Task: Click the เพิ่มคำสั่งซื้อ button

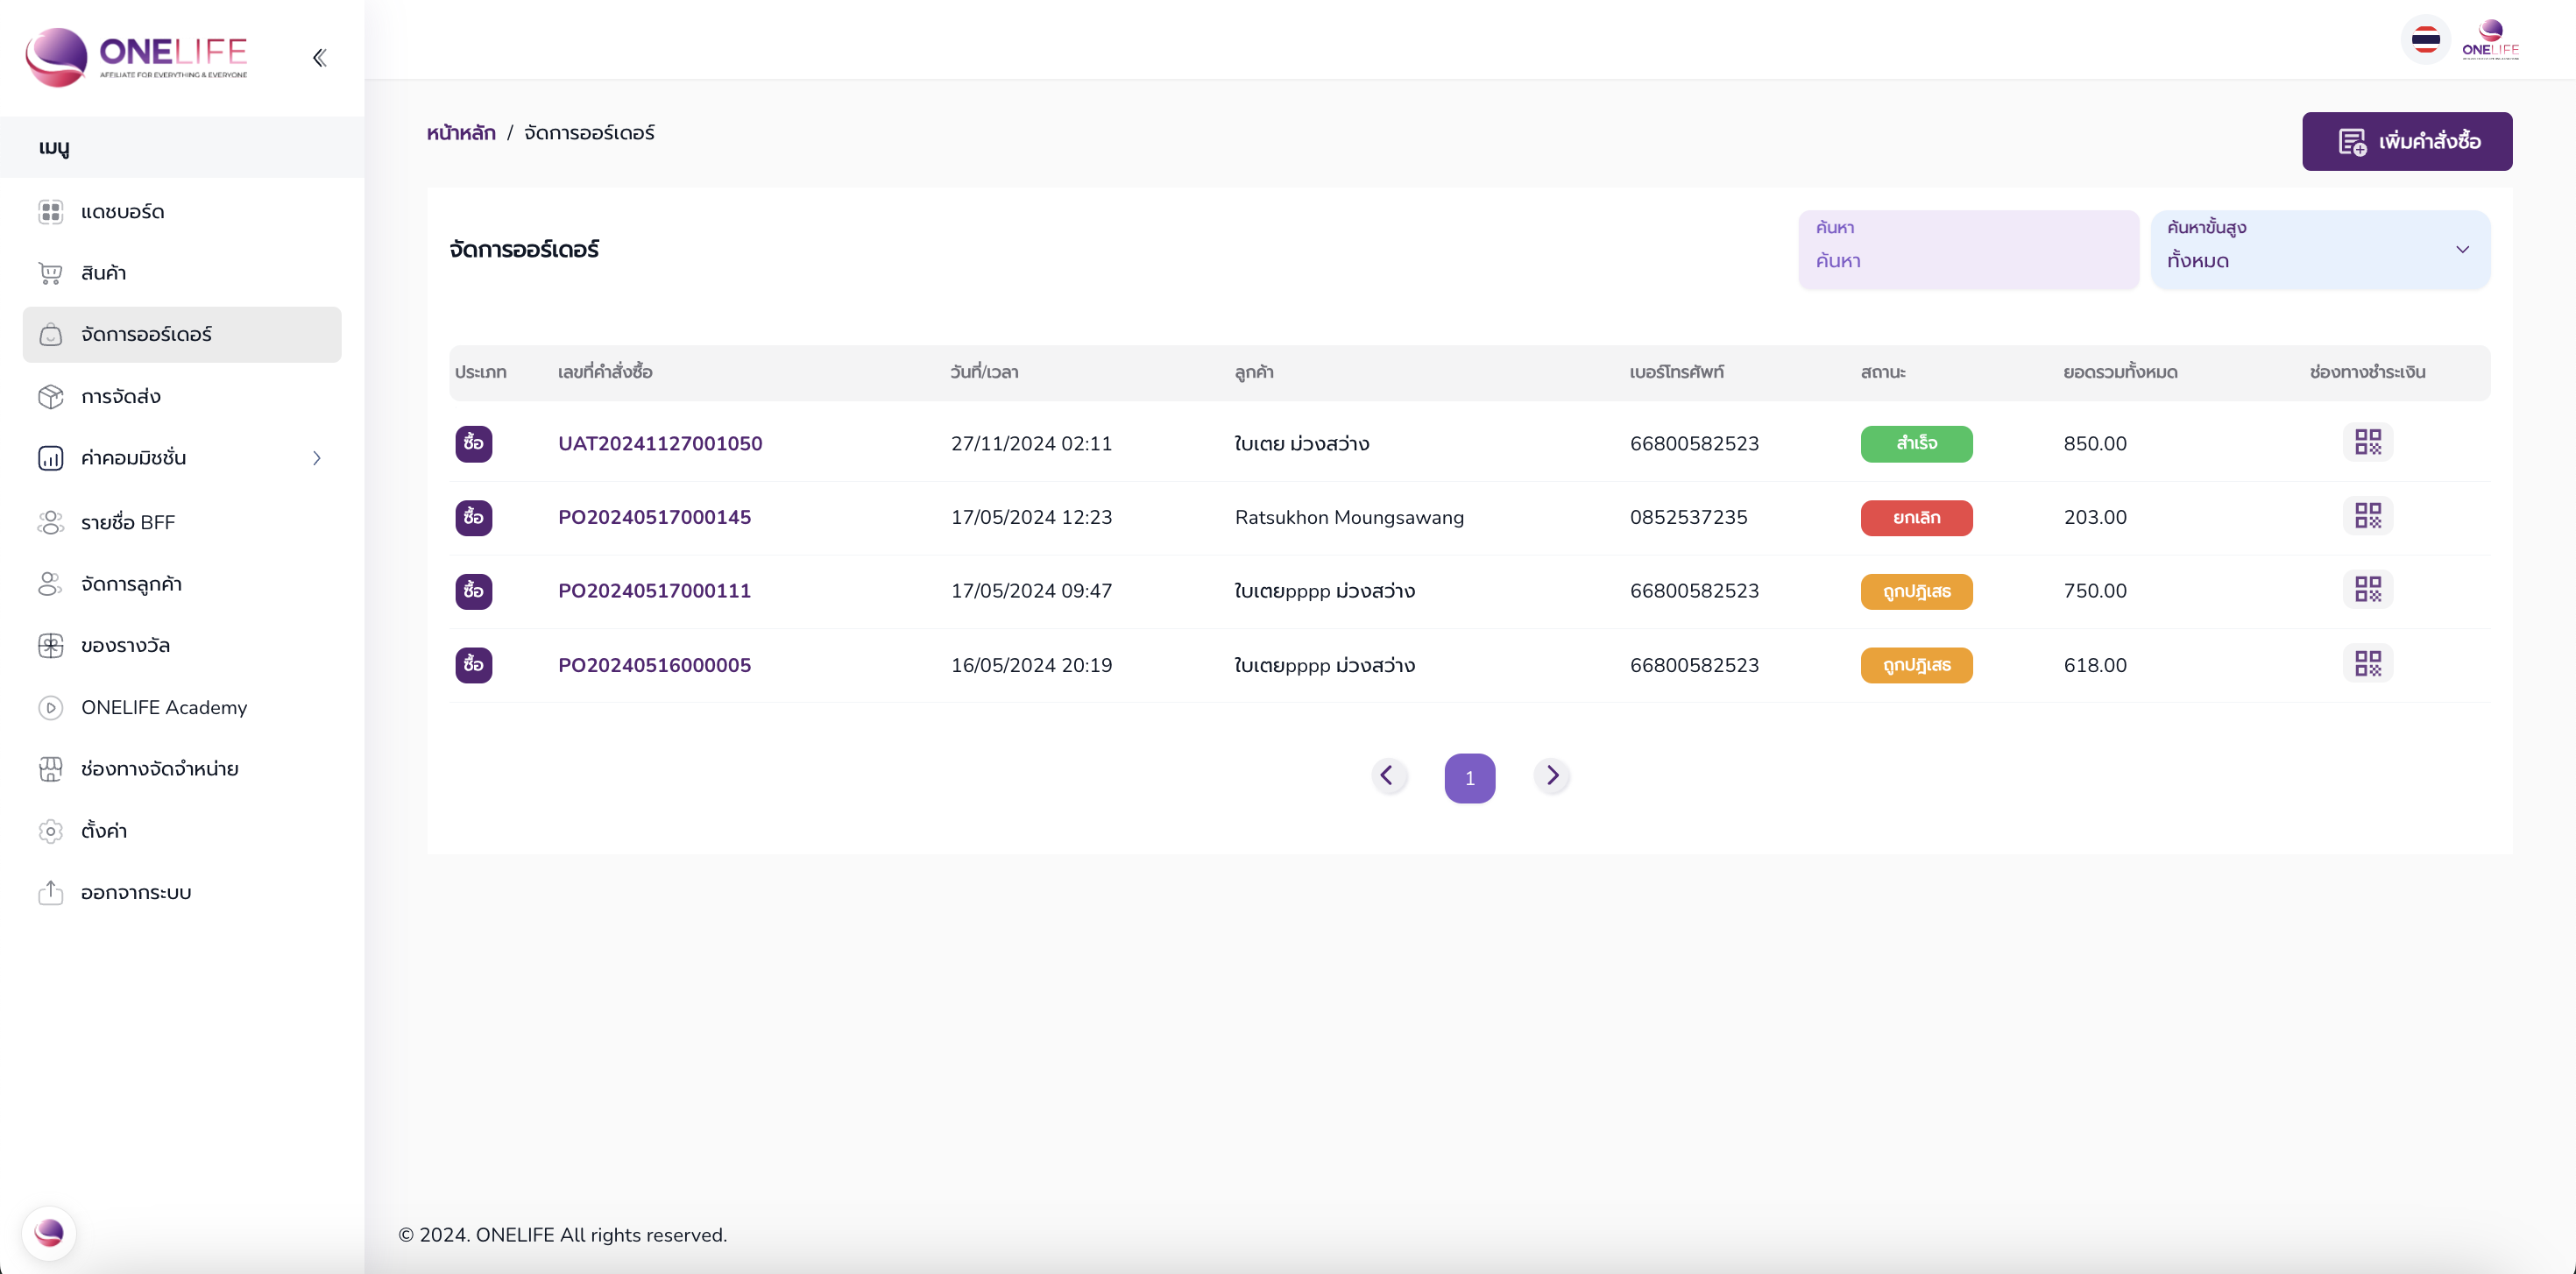Action: (2406, 141)
